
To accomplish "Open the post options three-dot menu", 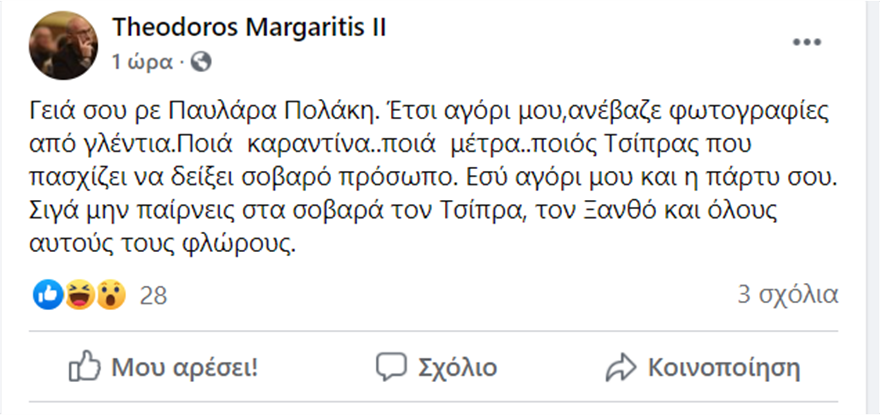I will 807,43.
